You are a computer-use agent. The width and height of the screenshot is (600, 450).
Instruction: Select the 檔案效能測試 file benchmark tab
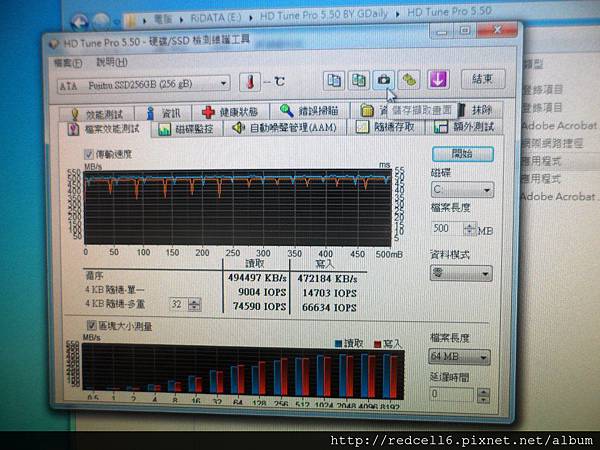click(x=104, y=129)
